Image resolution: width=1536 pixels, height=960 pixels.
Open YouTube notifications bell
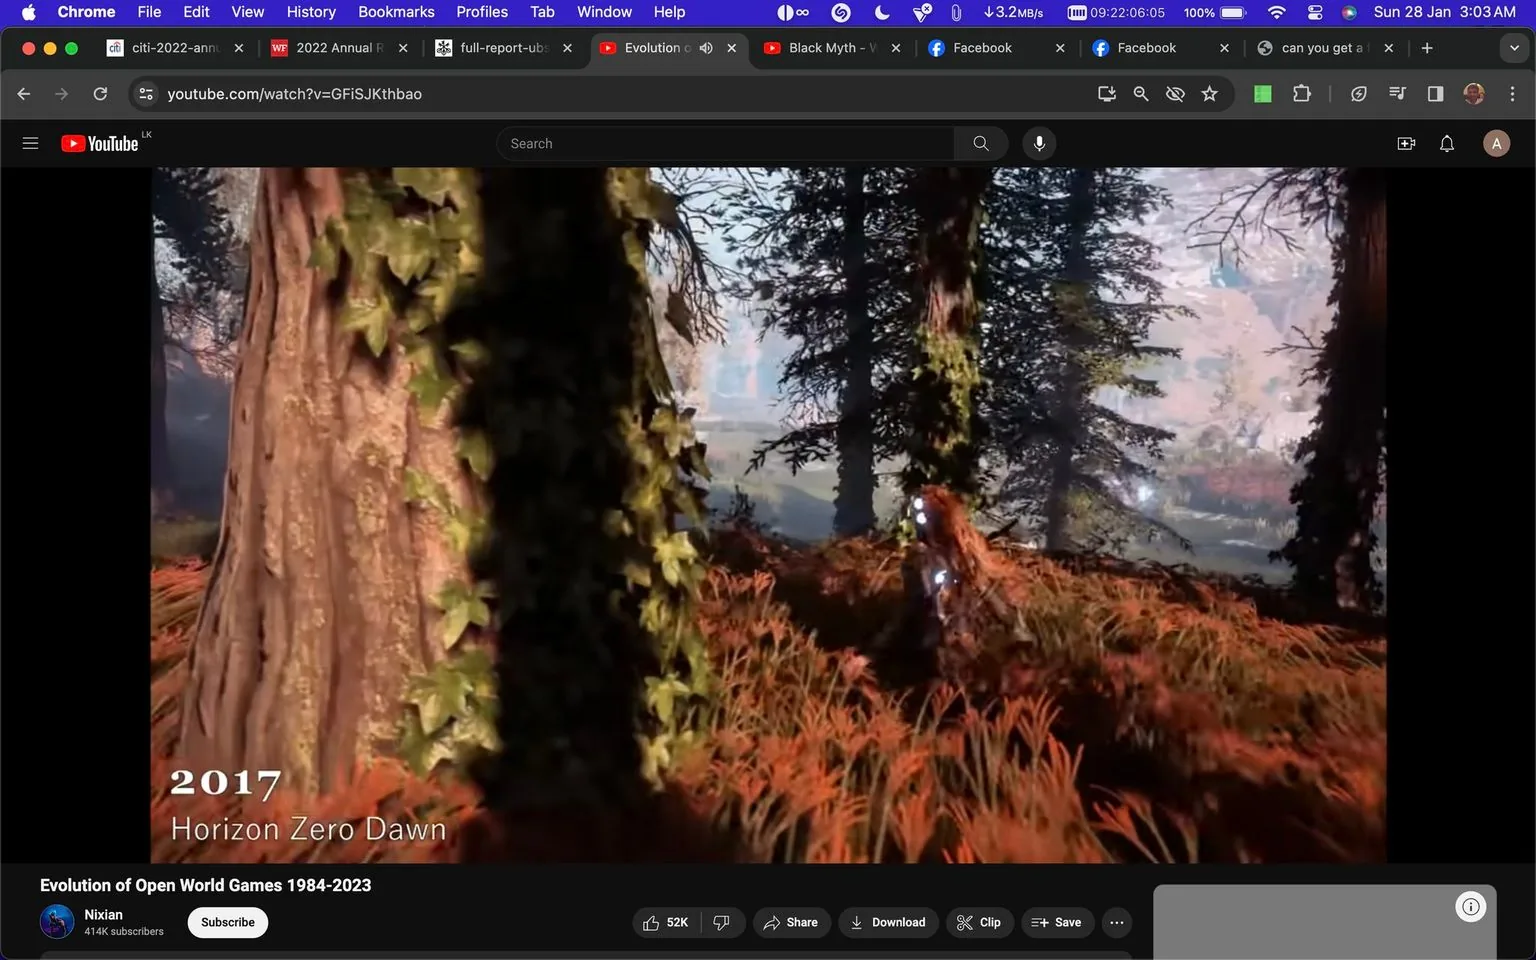coord(1446,143)
